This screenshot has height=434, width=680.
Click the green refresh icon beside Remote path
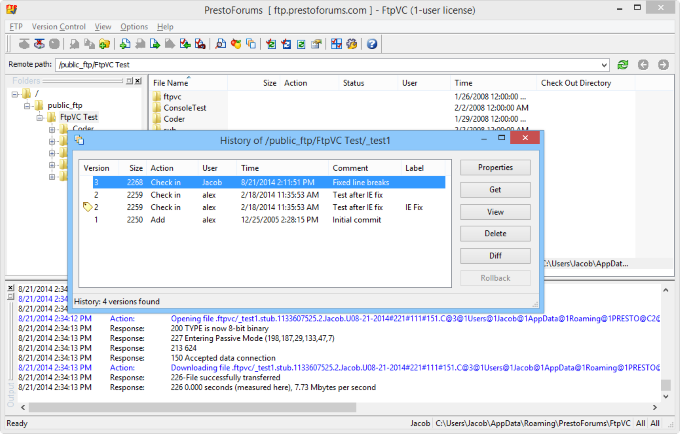tap(623, 65)
